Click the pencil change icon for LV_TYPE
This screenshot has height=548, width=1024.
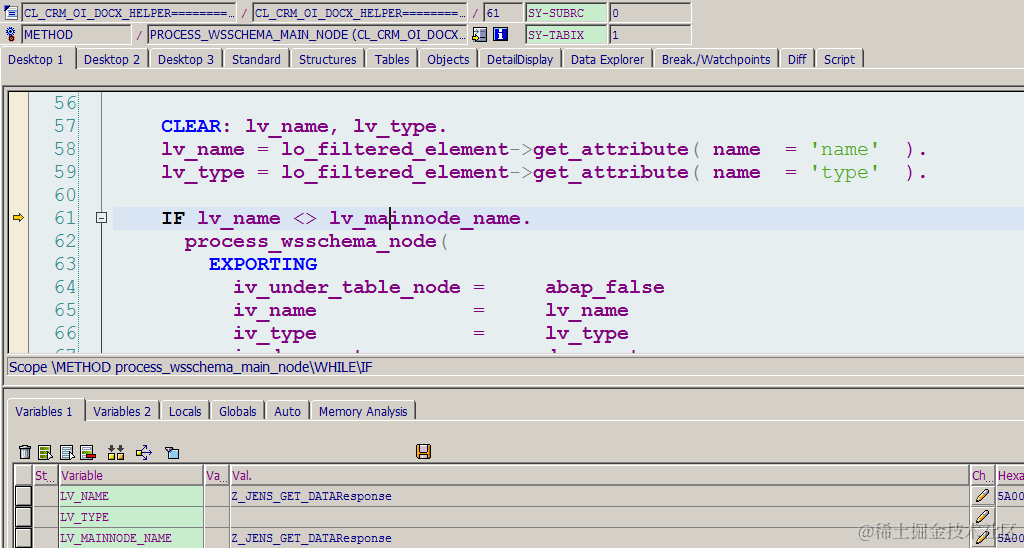click(982, 517)
